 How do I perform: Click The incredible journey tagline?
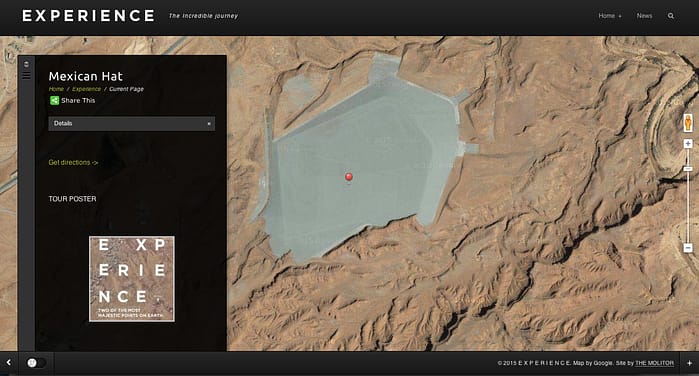[203, 16]
